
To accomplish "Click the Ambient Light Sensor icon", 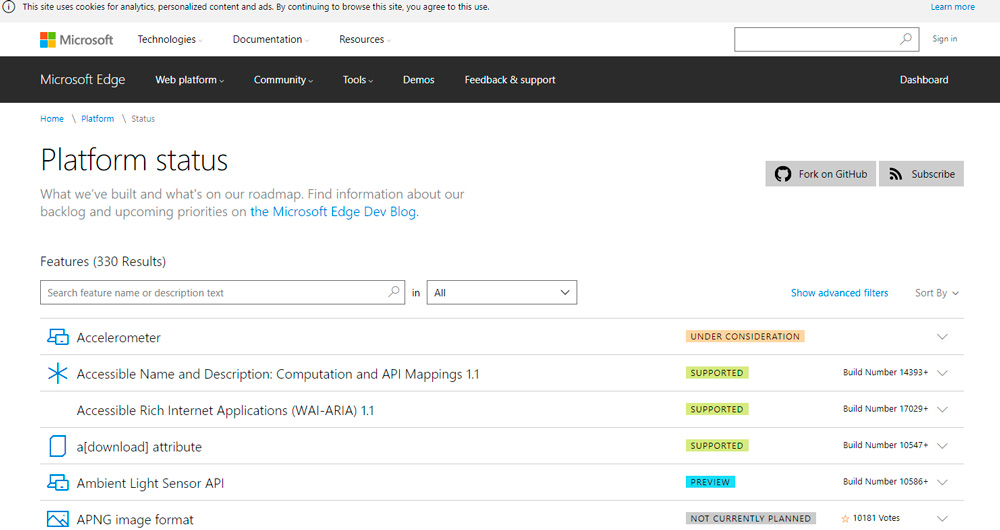I will coord(58,483).
